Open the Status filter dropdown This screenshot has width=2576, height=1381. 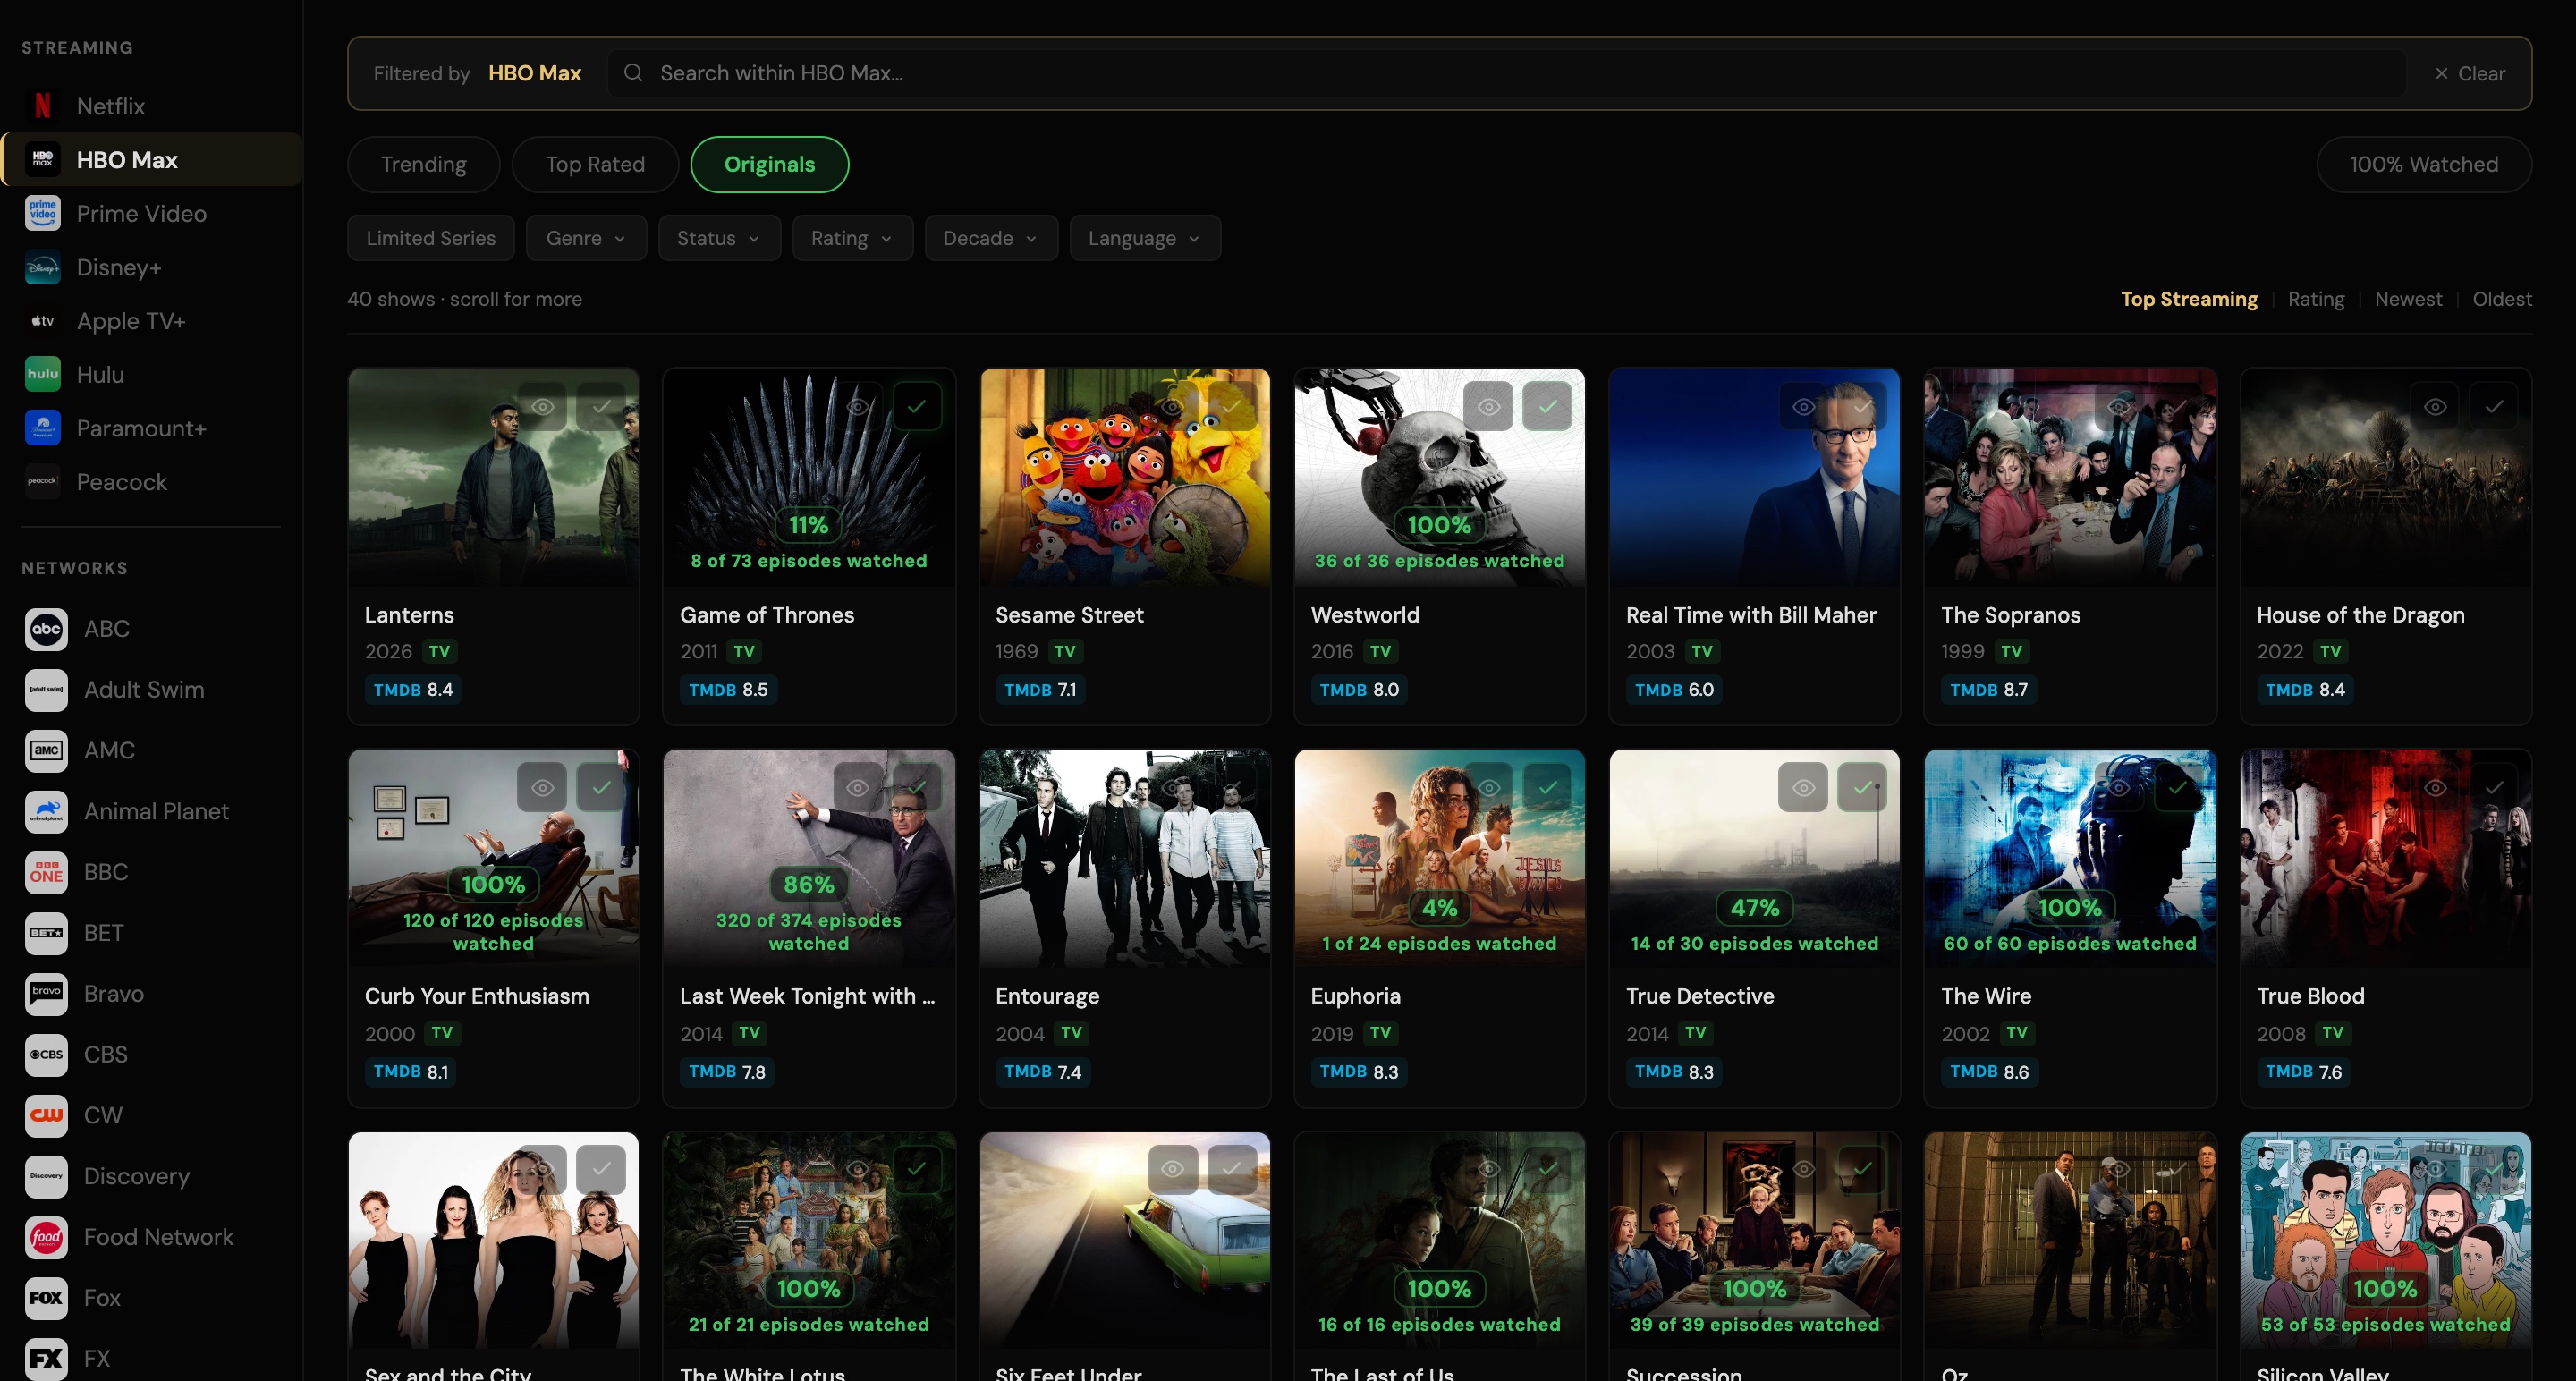(x=719, y=238)
